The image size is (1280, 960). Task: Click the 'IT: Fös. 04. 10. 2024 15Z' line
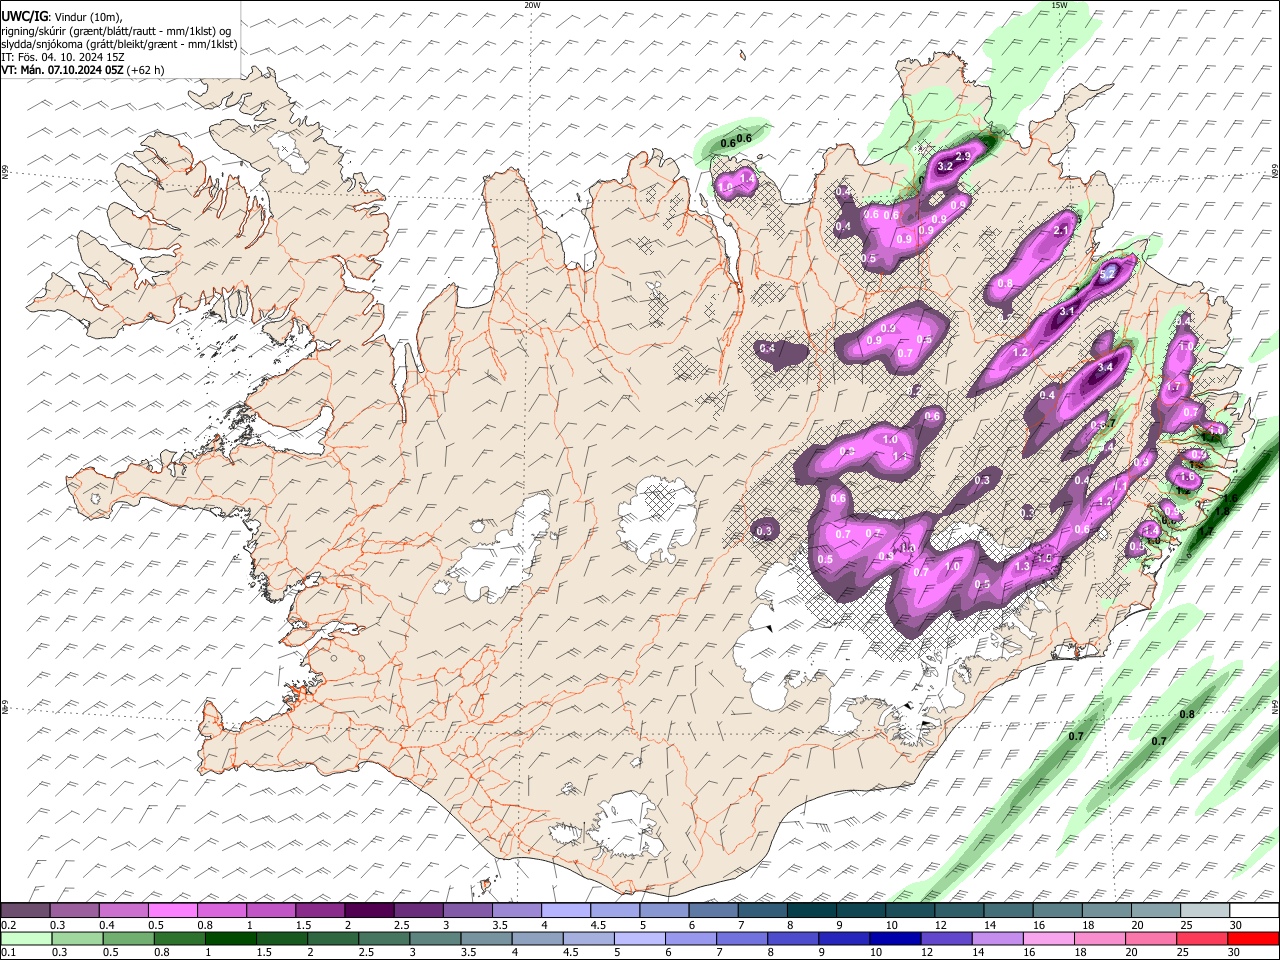pyautogui.click(x=63, y=57)
